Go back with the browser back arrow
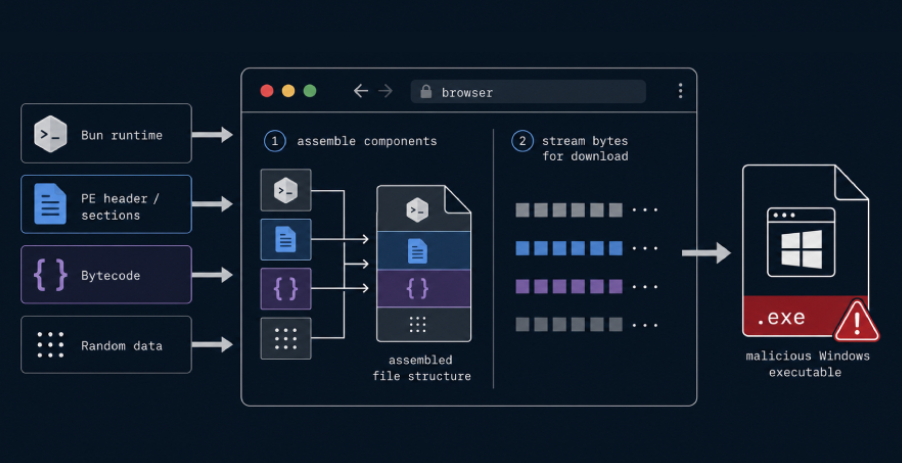The height and width of the screenshot is (463, 902). click(x=361, y=91)
